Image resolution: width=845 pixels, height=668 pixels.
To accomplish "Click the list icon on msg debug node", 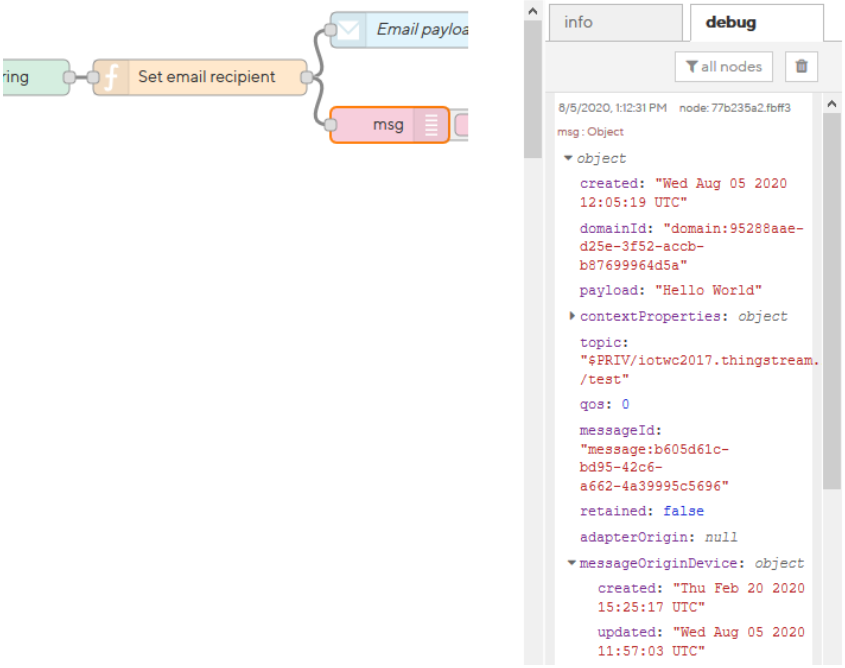I will click(x=431, y=125).
